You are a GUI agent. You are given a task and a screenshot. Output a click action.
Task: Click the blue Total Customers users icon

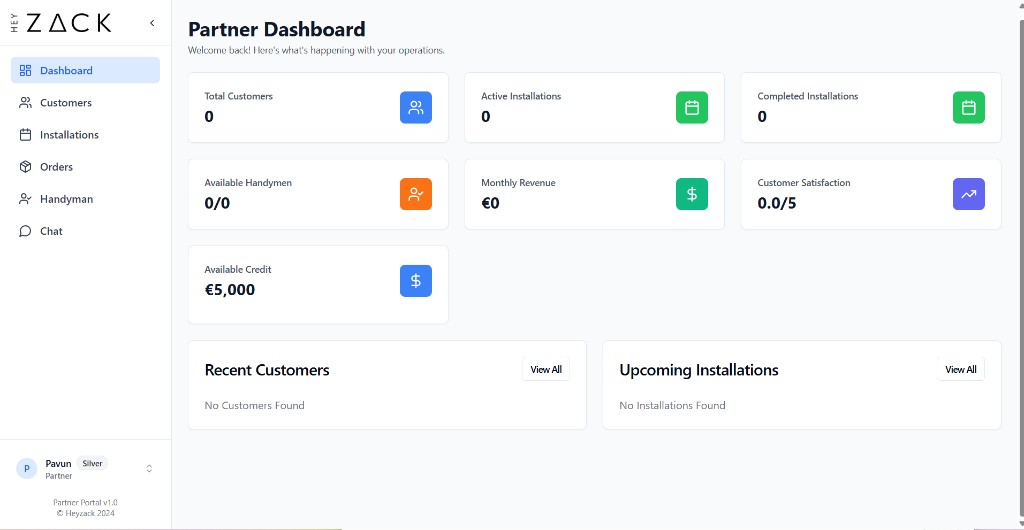pyautogui.click(x=416, y=108)
